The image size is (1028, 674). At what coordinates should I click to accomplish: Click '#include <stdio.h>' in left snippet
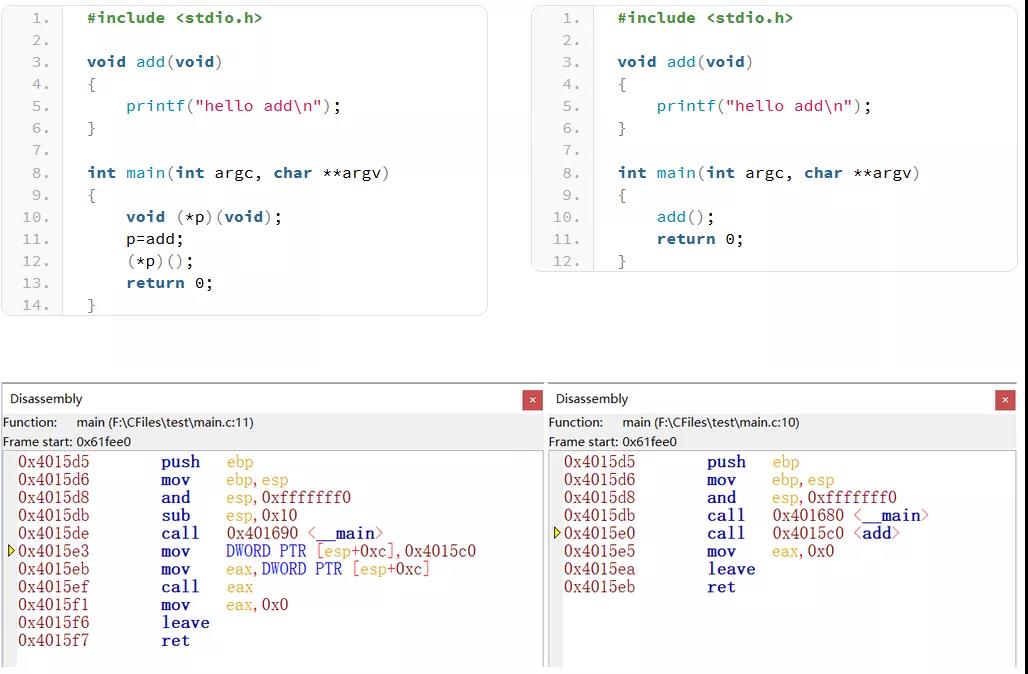point(174,18)
